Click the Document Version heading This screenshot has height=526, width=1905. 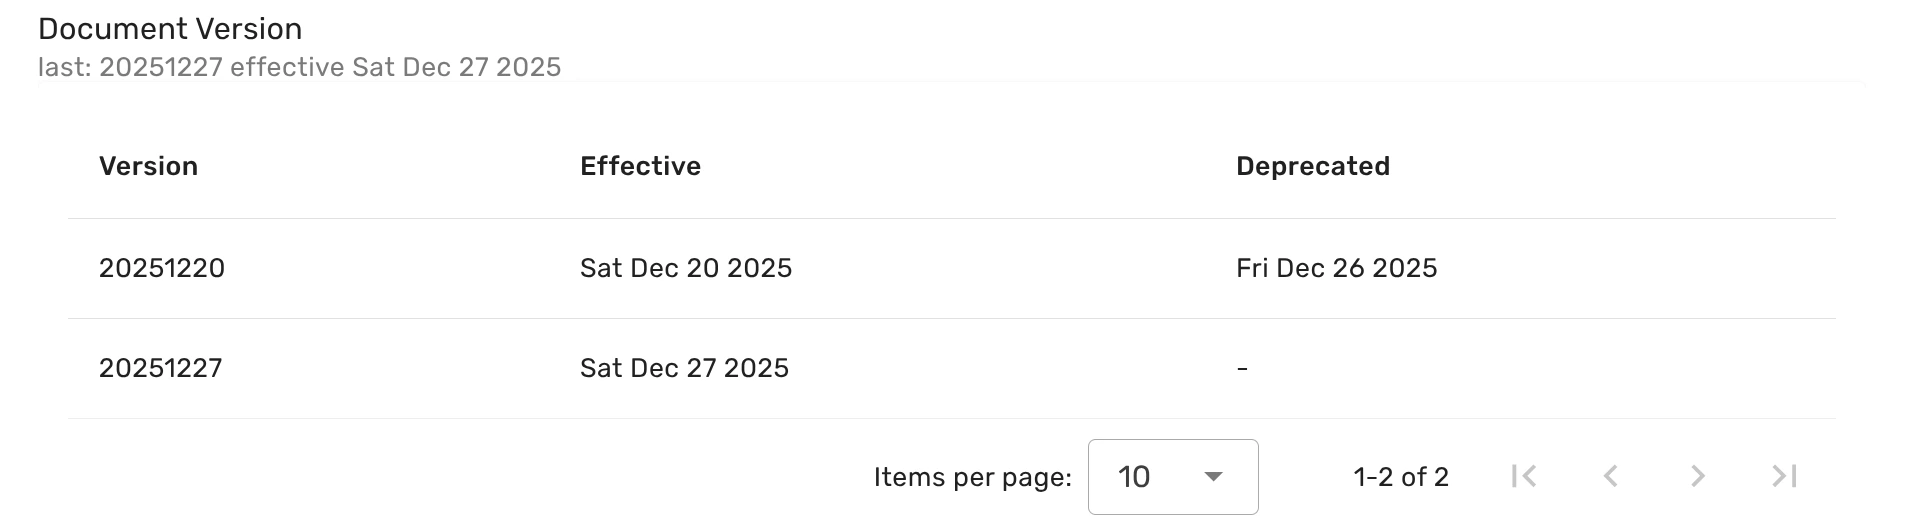point(170,29)
